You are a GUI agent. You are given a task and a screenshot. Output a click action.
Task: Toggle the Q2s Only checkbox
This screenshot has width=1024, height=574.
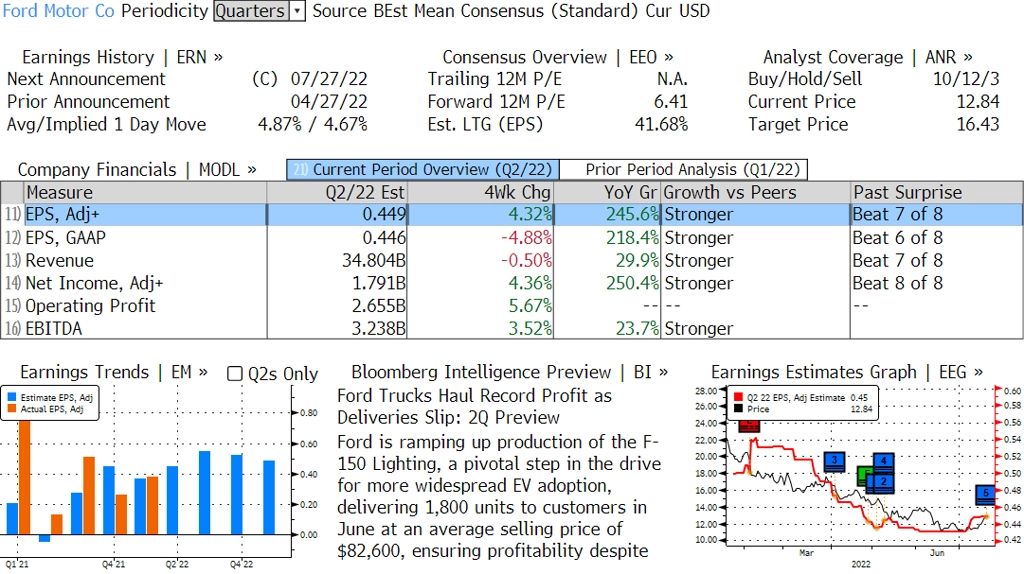pos(234,374)
